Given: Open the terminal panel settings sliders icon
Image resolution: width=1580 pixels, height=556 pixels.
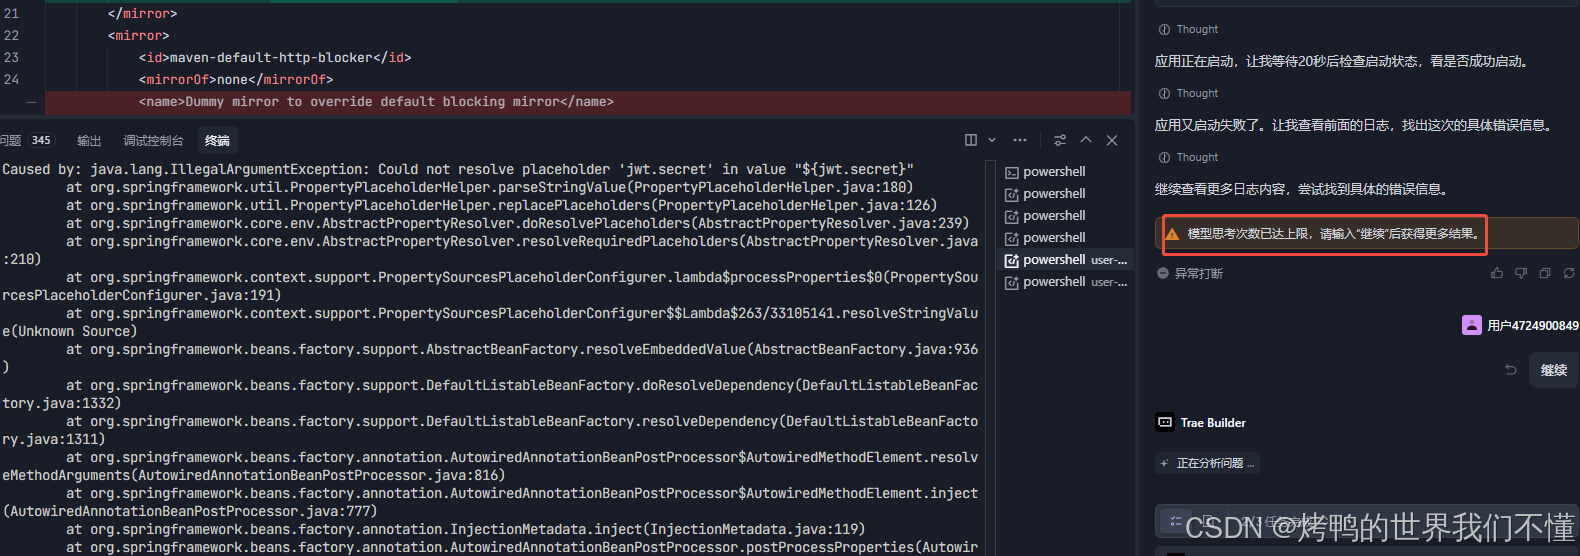Looking at the screenshot, I should pos(1060,140).
